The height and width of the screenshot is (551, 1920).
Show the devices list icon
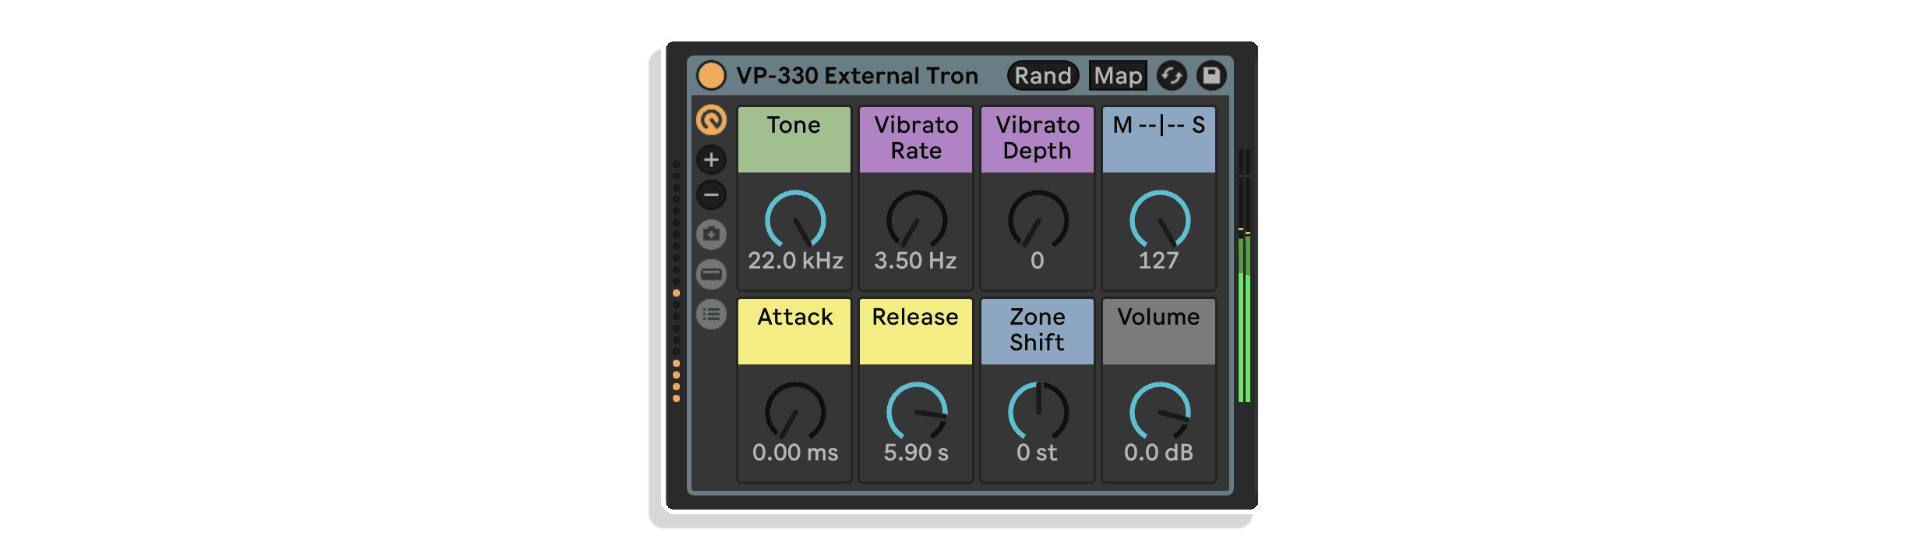711,314
